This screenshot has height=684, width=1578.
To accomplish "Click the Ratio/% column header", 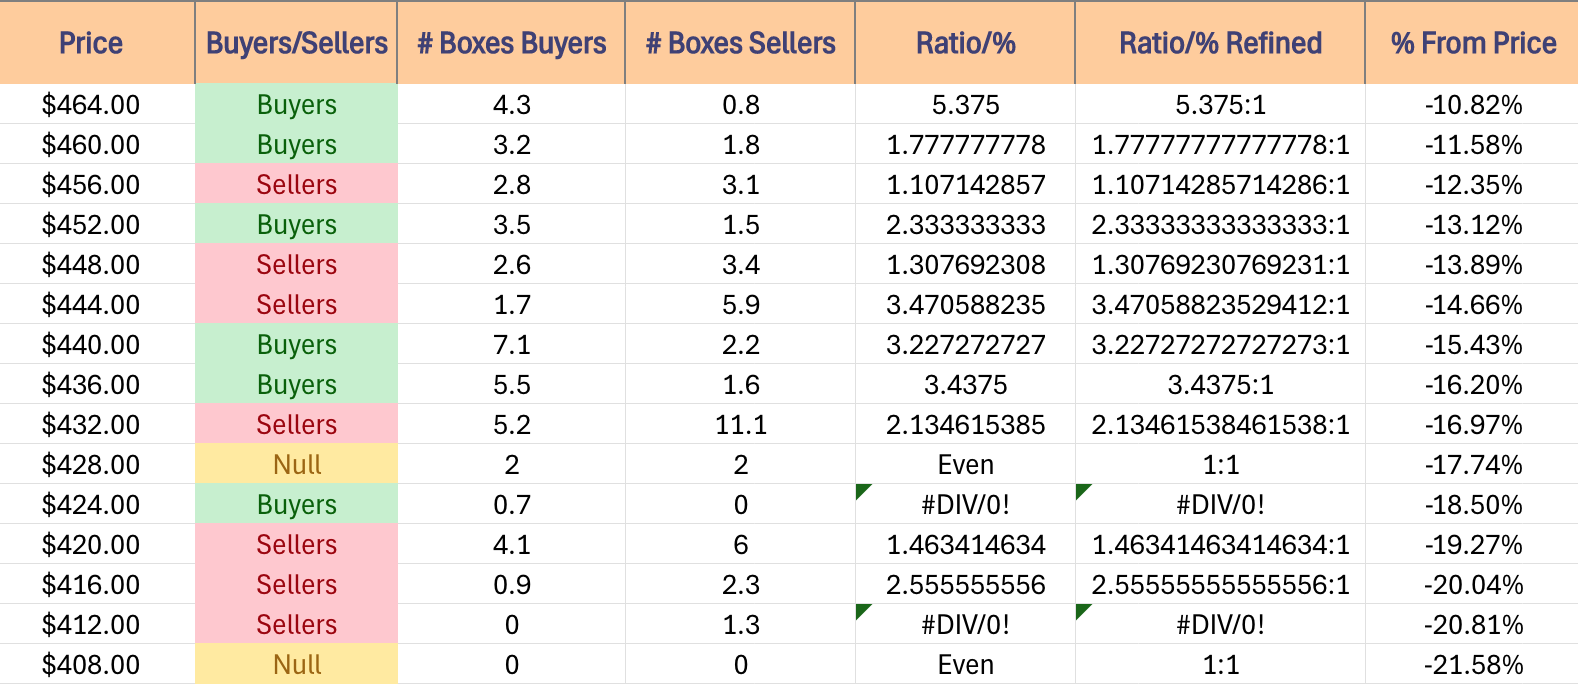I will click(x=965, y=42).
